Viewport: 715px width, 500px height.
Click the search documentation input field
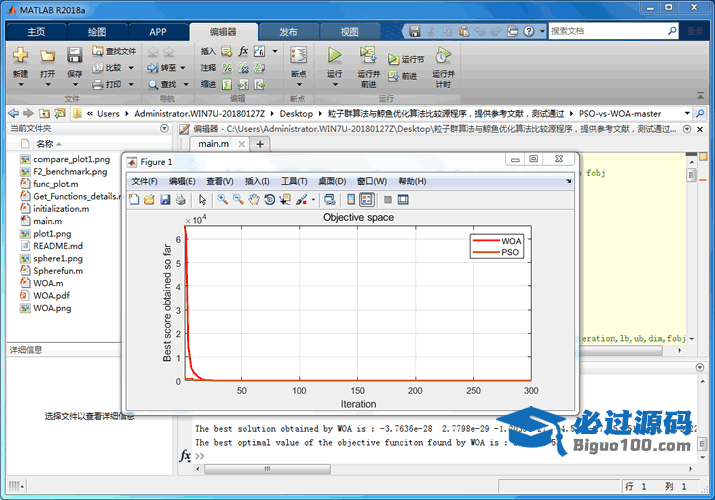(608, 31)
